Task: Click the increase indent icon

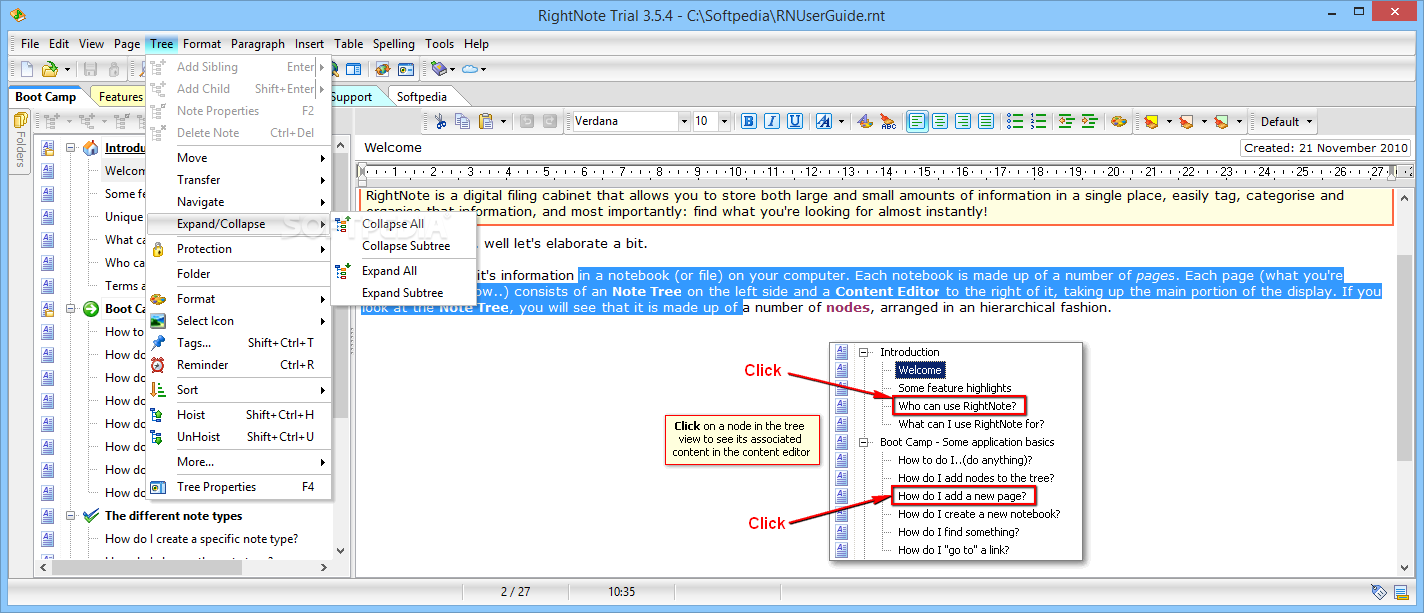Action: [x=1090, y=121]
